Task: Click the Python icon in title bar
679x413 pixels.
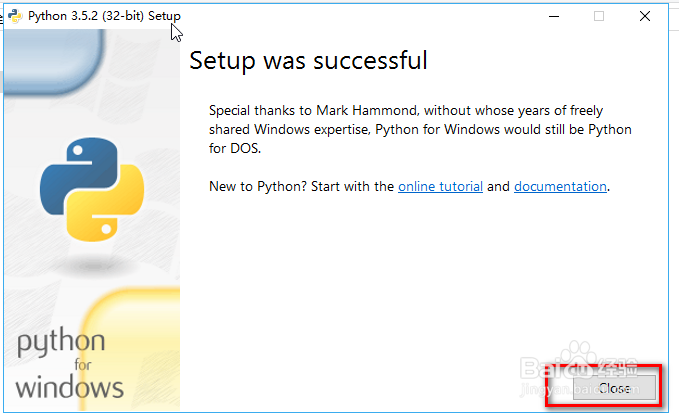Action: tap(15, 16)
